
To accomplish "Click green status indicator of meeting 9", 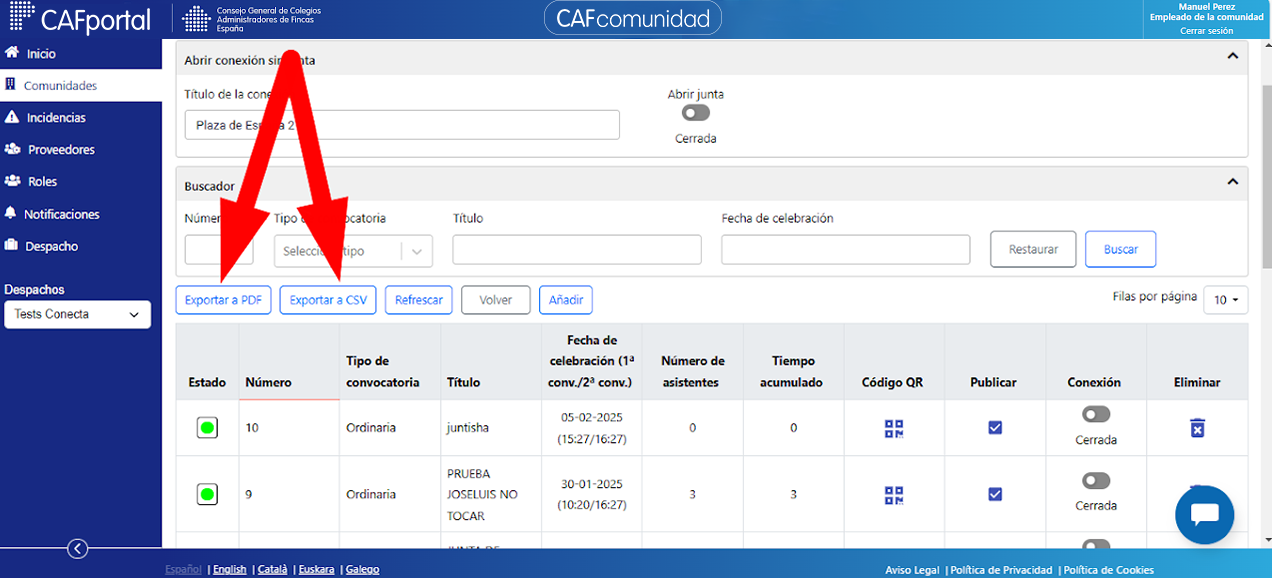I will (207, 494).
